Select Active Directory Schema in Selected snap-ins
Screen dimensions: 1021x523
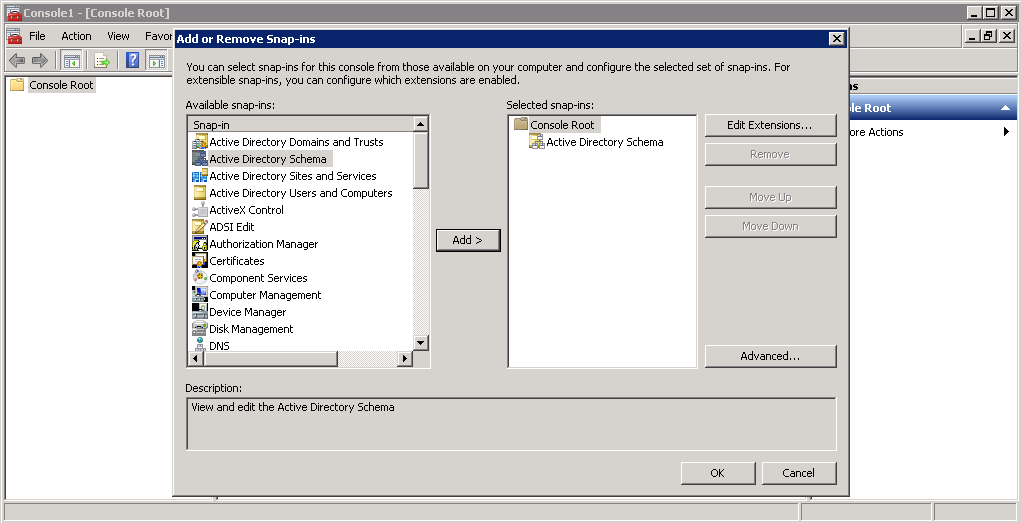pyautogui.click(x=604, y=142)
